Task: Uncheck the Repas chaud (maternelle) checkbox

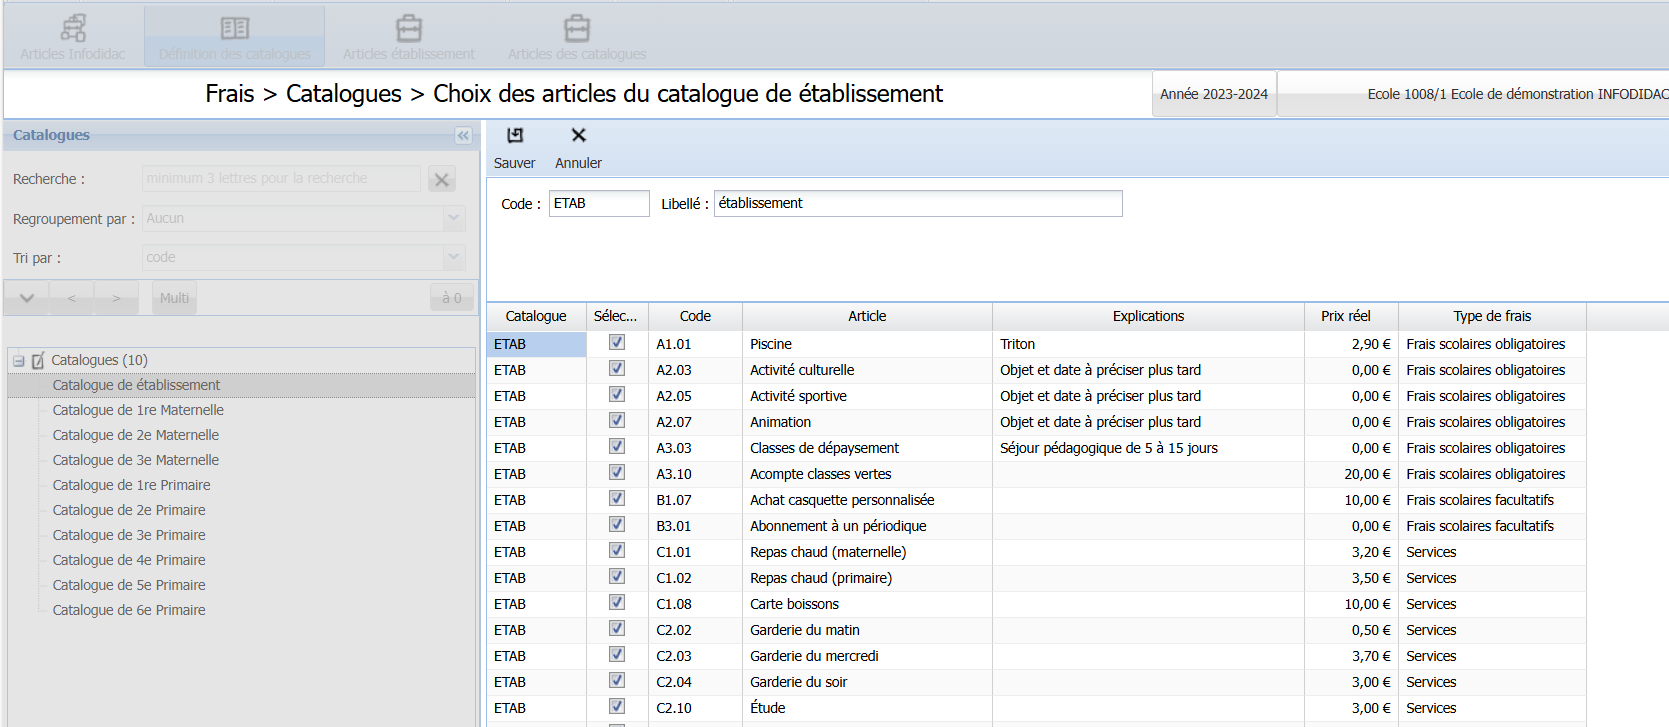Action: coord(617,550)
